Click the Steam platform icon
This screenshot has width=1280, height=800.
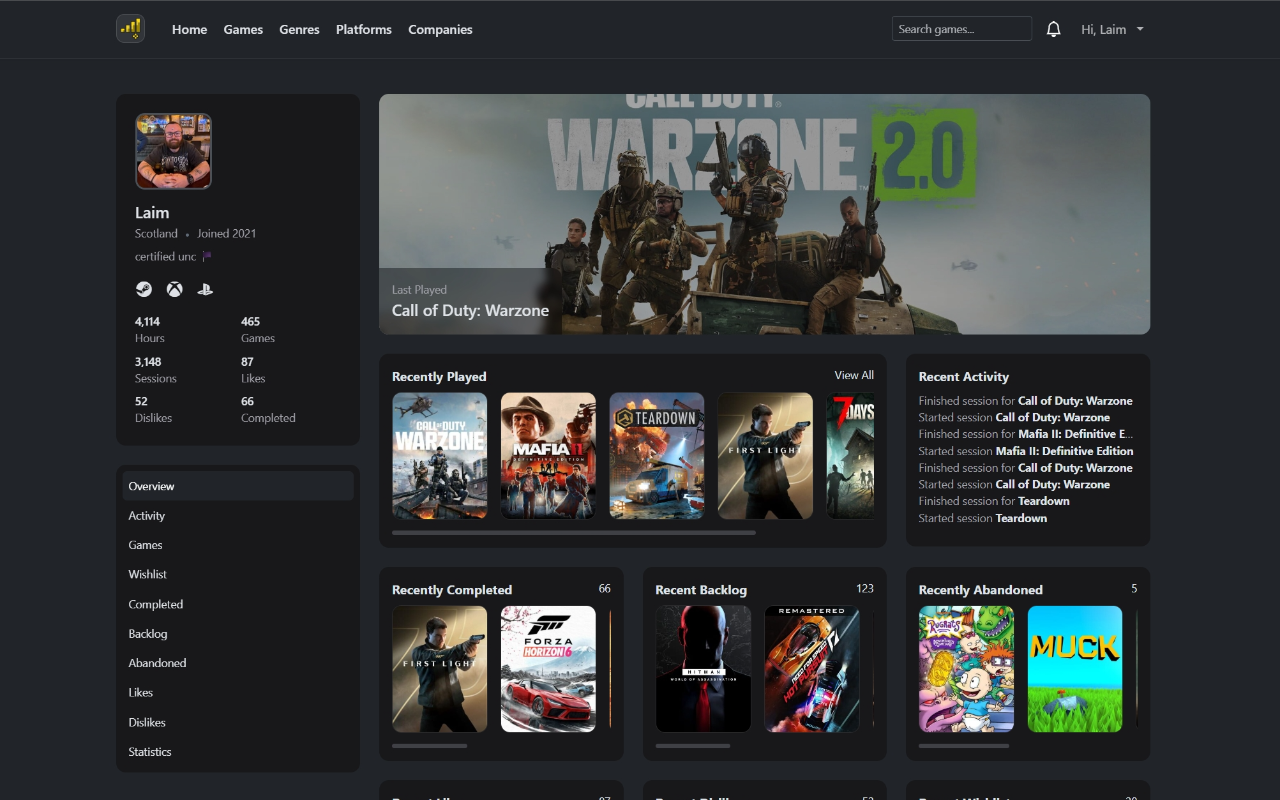tap(144, 289)
